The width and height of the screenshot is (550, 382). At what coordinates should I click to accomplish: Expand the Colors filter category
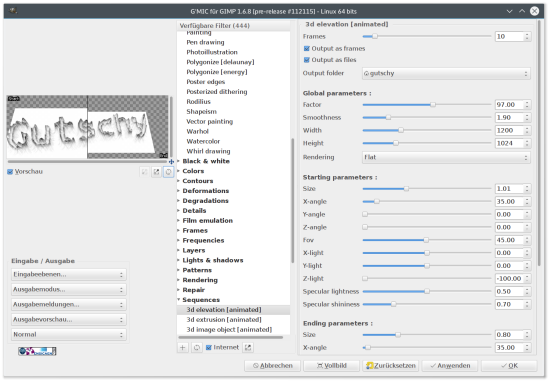(x=179, y=171)
